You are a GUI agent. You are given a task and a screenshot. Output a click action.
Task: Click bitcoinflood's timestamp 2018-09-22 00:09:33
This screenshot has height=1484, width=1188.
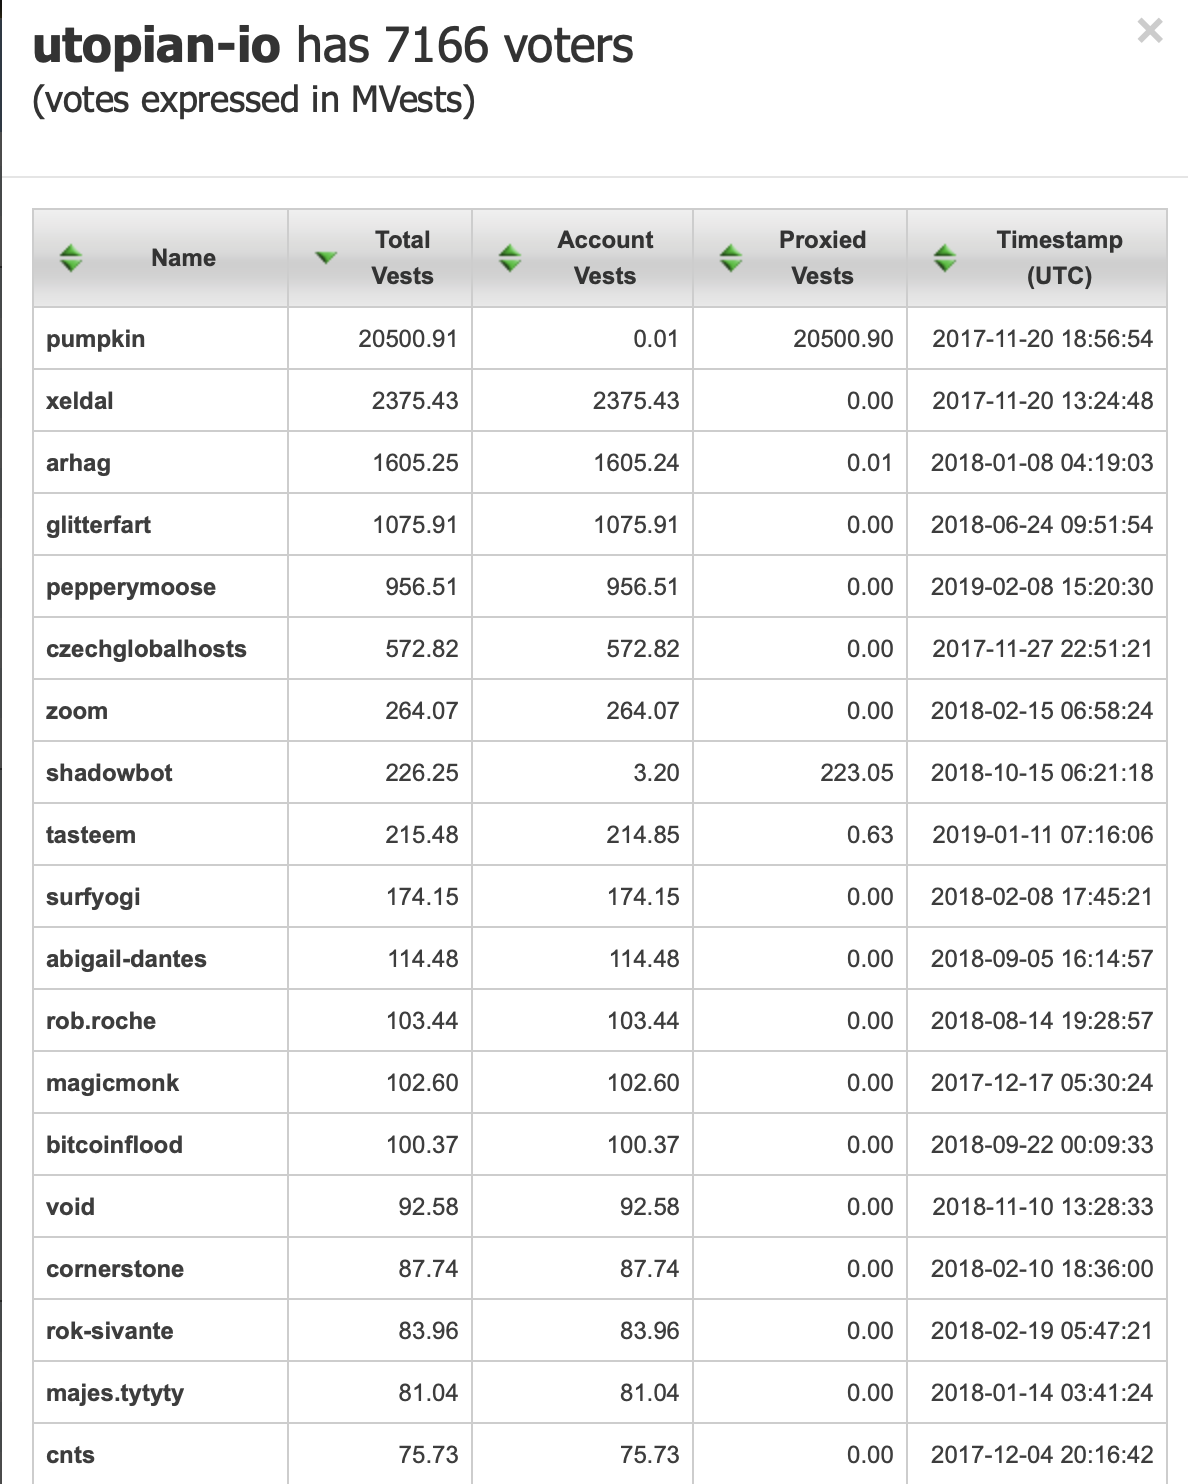click(x=1042, y=1145)
